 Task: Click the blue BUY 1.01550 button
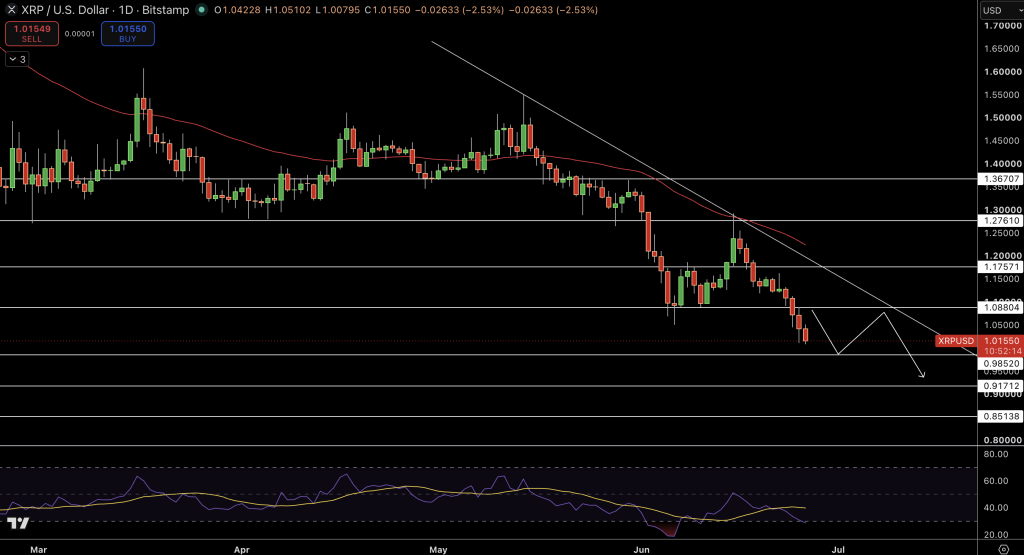[128, 34]
